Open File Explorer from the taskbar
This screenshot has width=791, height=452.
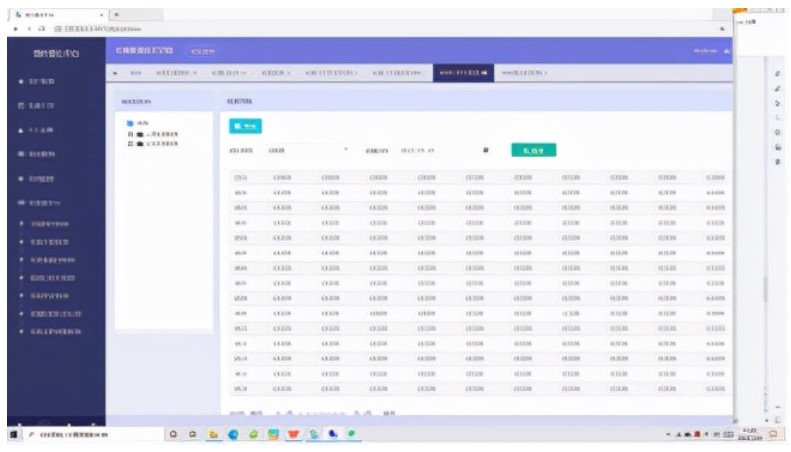coord(213,434)
